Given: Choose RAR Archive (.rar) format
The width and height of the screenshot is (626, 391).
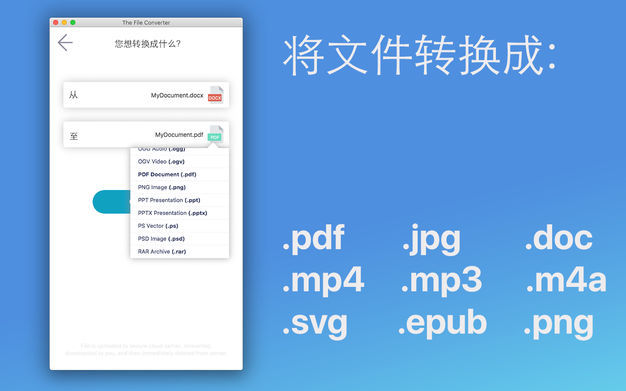Looking at the screenshot, I should point(180,252).
